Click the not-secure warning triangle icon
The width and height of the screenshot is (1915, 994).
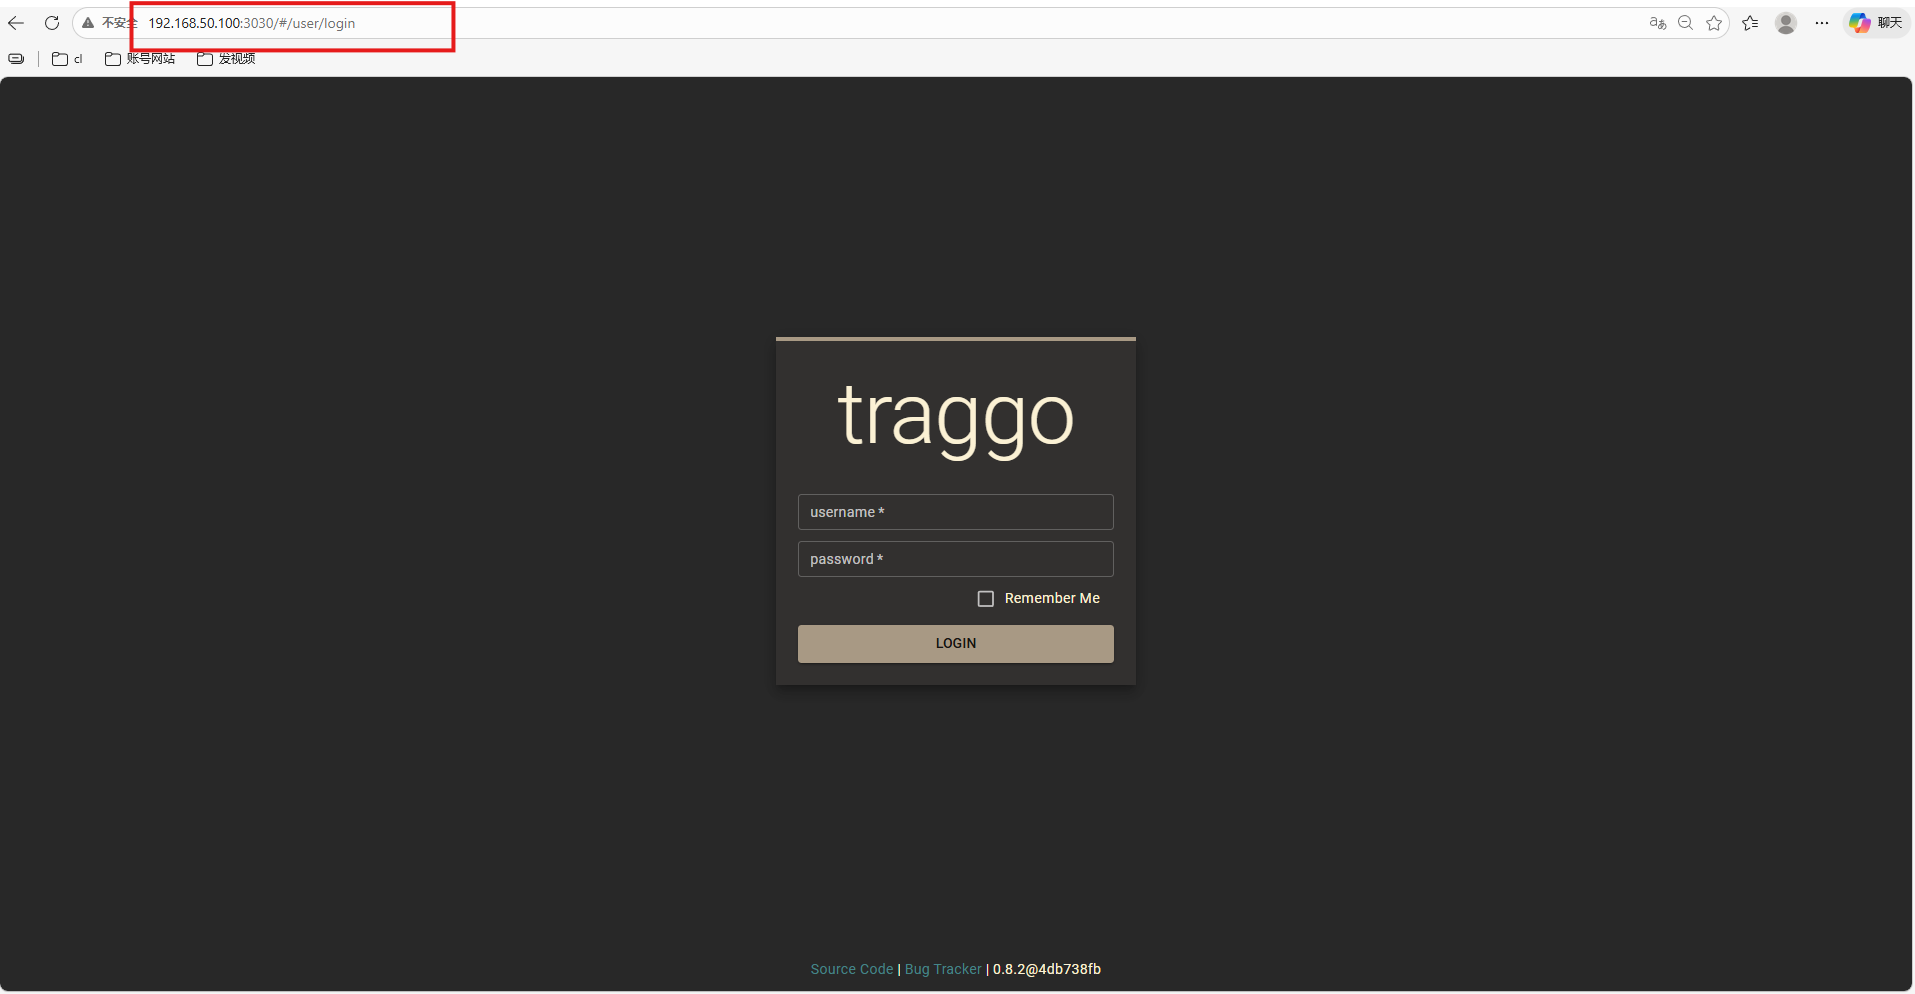(88, 23)
